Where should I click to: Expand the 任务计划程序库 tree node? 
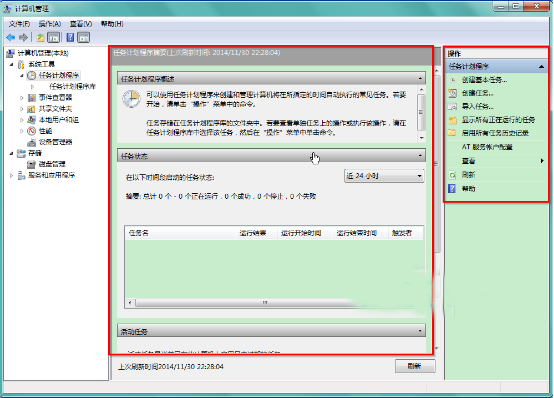[33, 86]
